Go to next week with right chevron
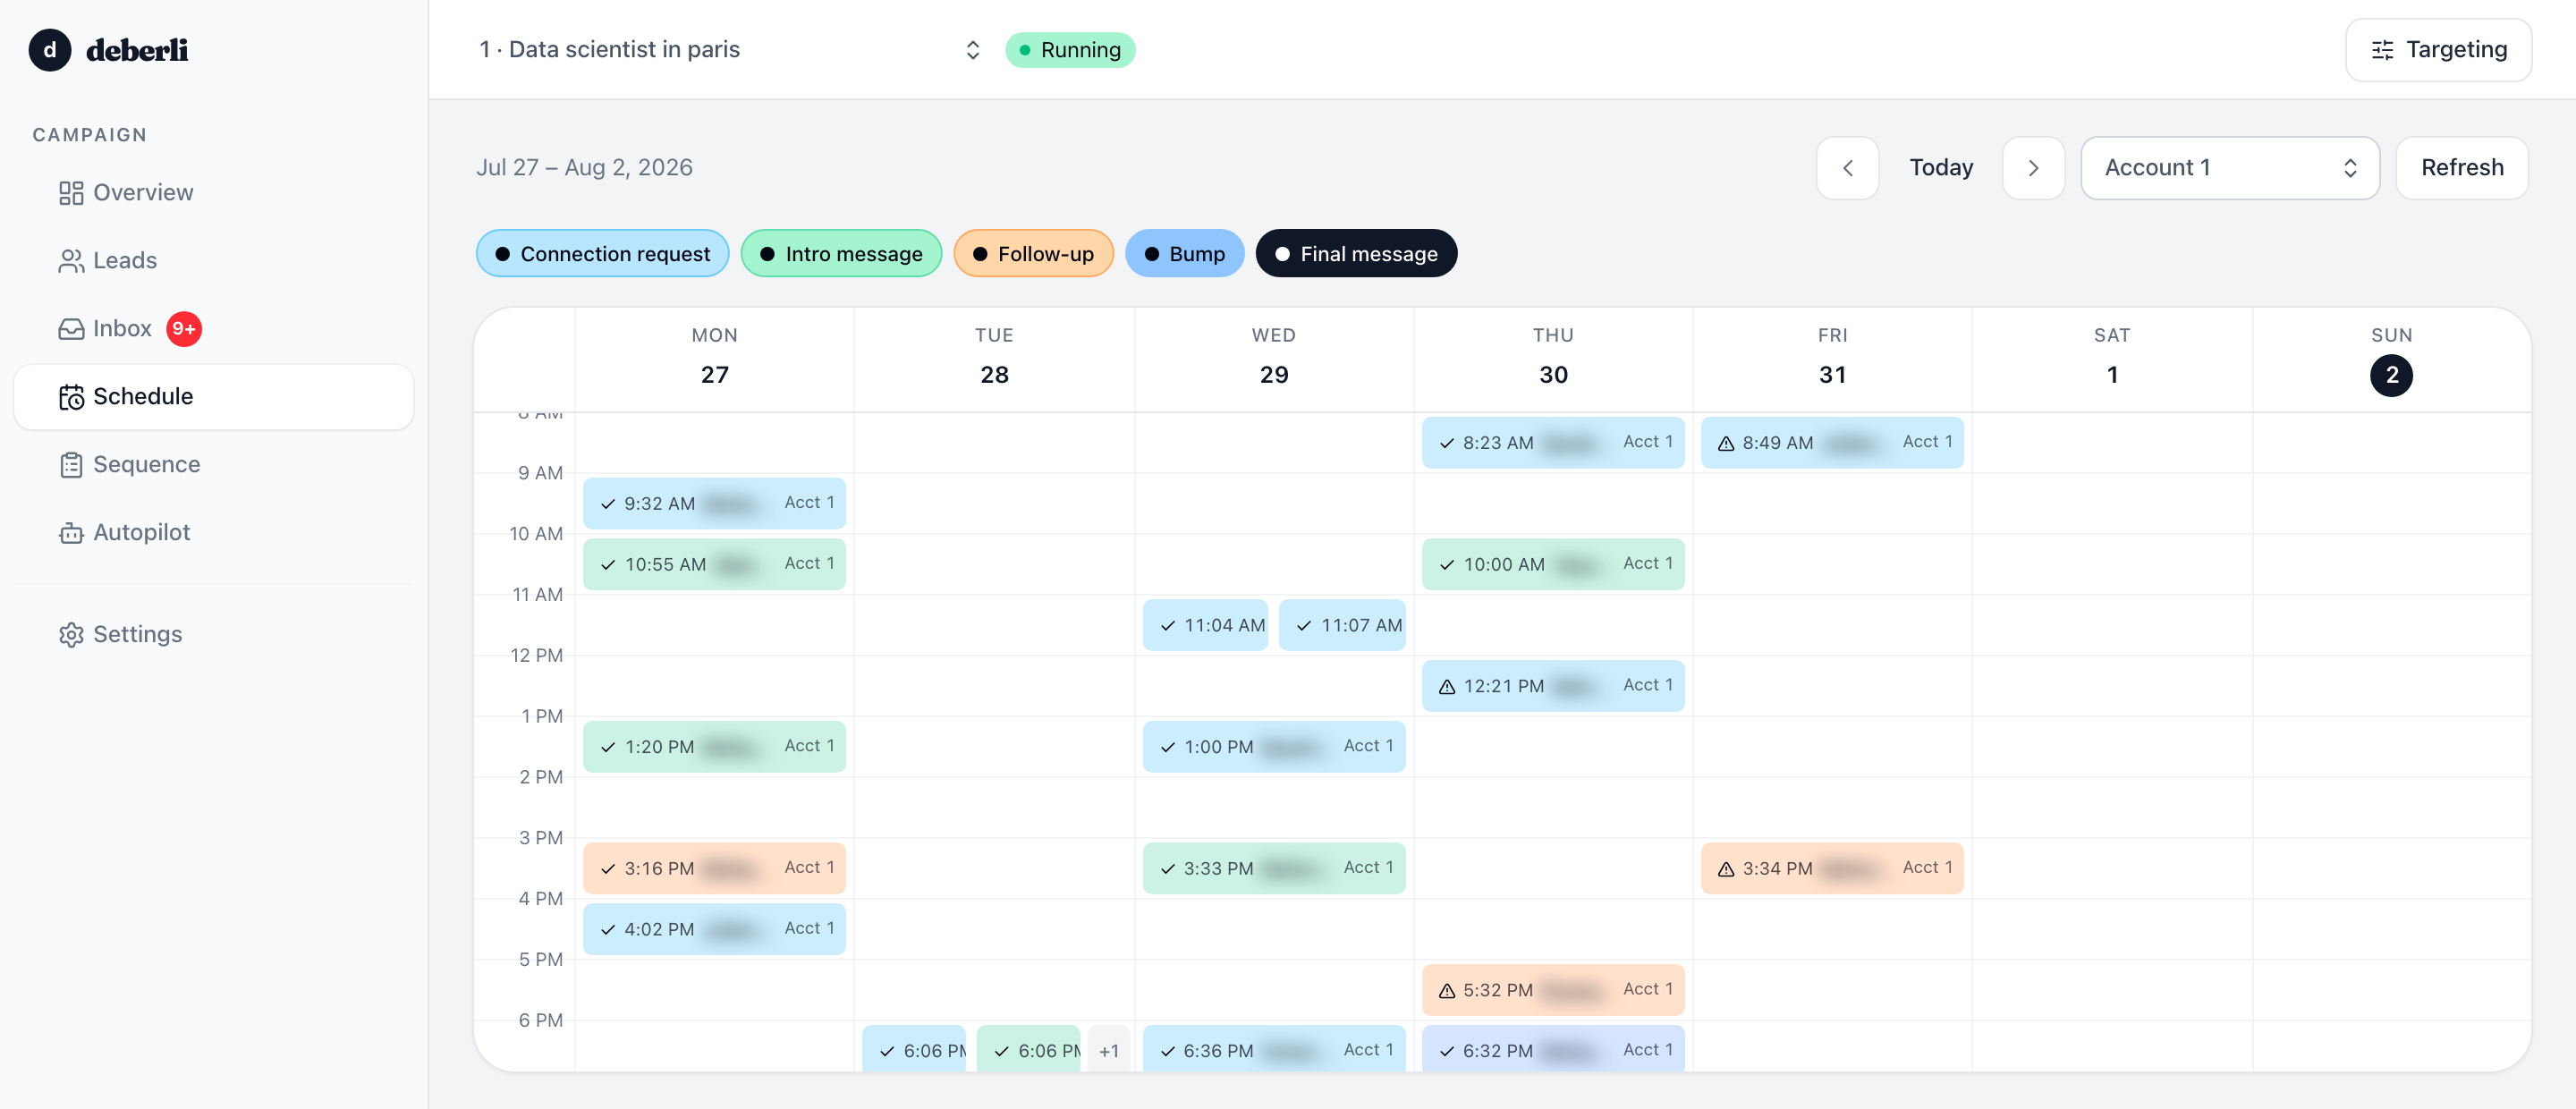This screenshot has height=1109, width=2576. [x=2033, y=168]
